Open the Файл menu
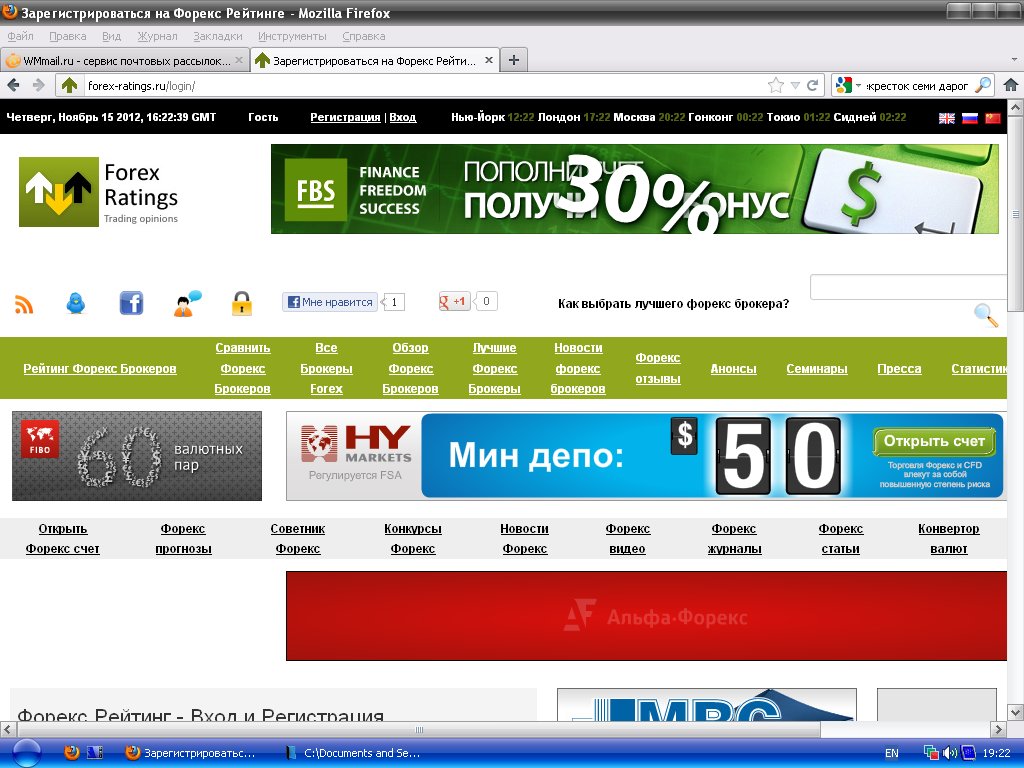 click(20, 36)
